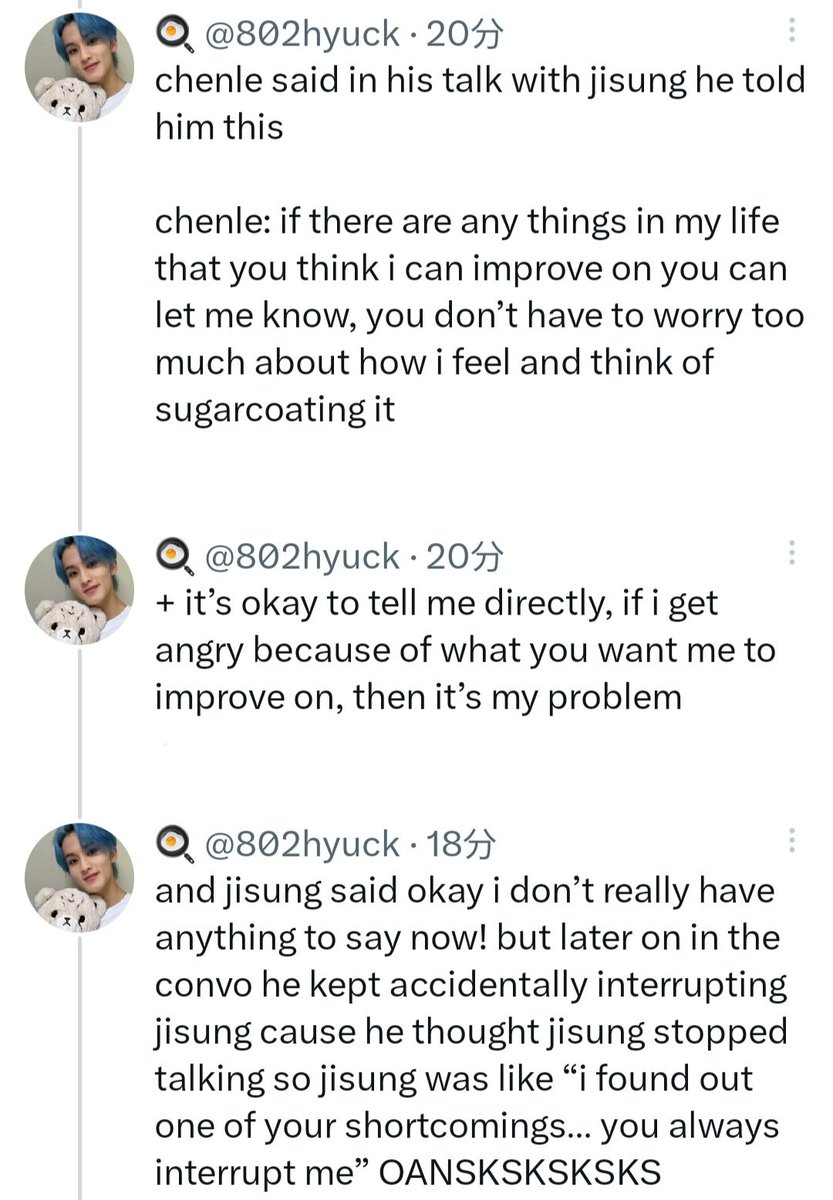Open three-dot menu on the third tweet
Screen dimensions: 833x1200
pyautogui.click(x=791, y=840)
